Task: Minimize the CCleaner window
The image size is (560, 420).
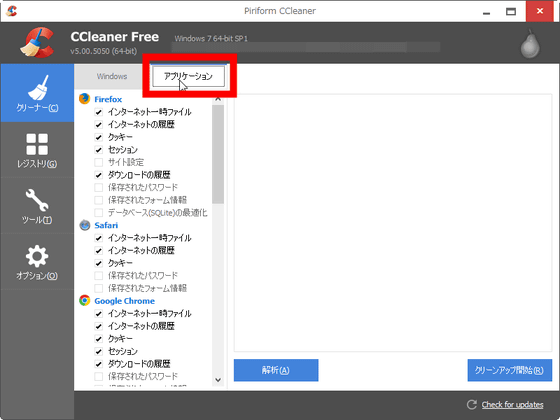Action: [x=486, y=12]
